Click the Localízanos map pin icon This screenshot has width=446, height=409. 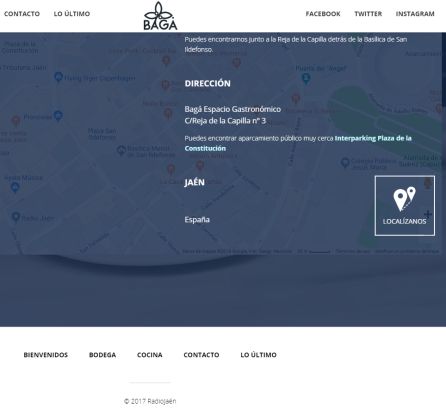pyautogui.click(x=405, y=199)
